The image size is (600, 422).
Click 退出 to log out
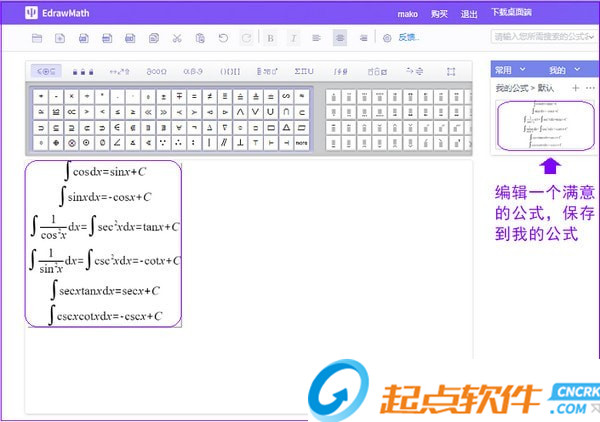pos(469,14)
